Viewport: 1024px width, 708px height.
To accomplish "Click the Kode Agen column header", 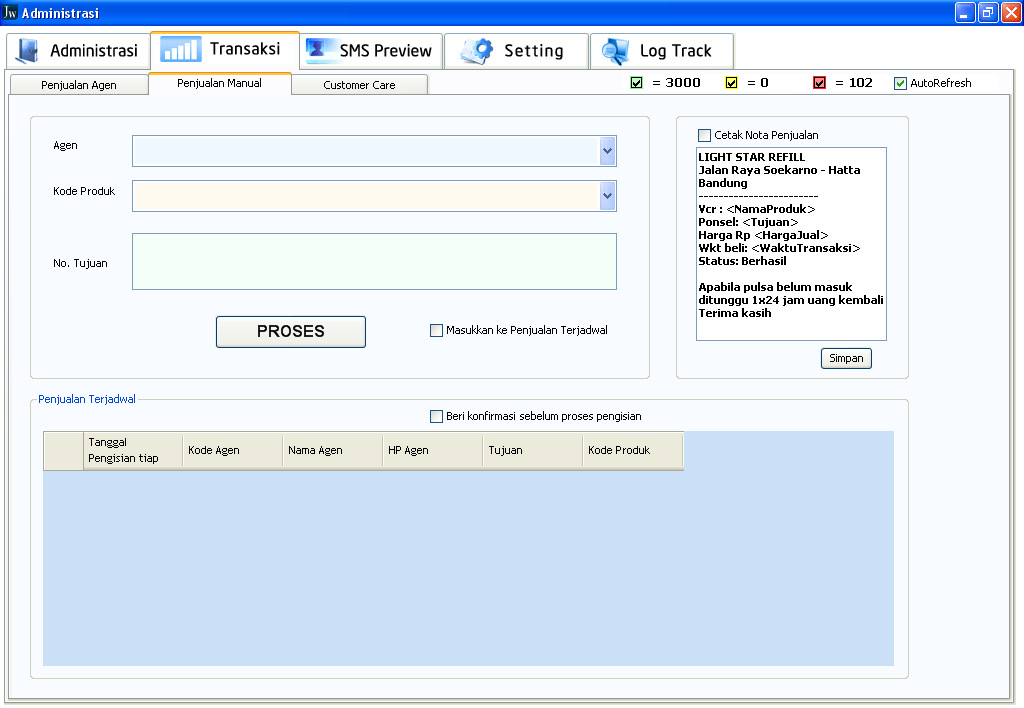I will coord(232,450).
